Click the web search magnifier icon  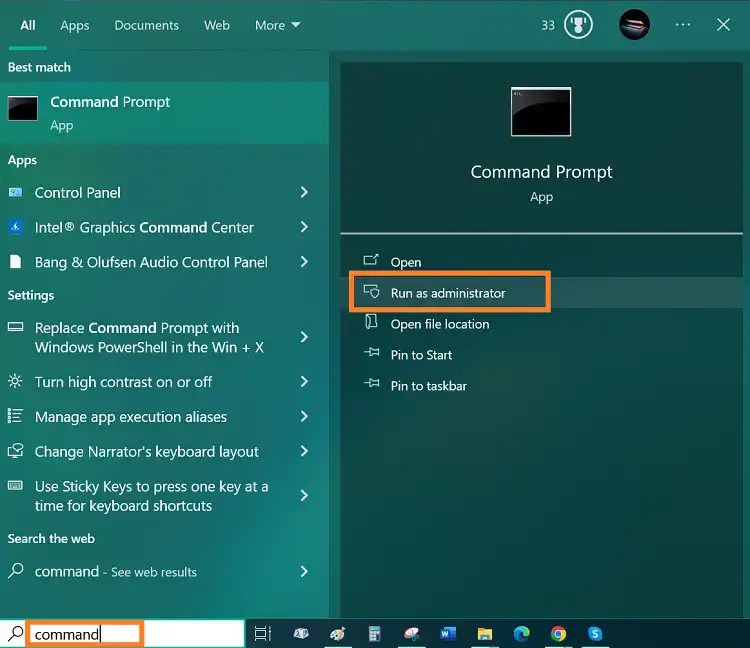[16, 571]
